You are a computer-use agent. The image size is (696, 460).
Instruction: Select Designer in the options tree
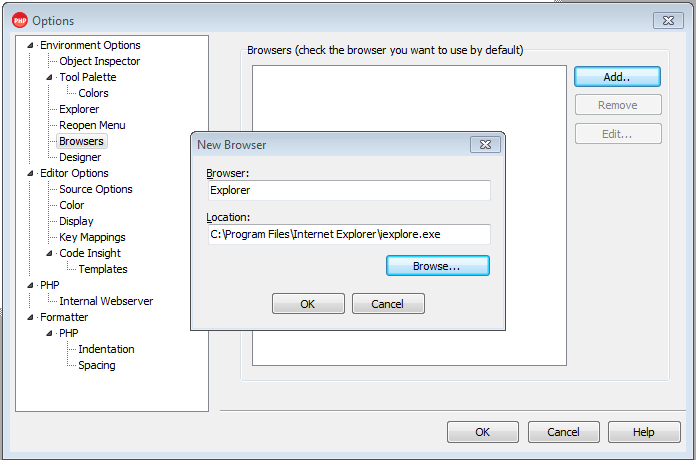pyautogui.click(x=80, y=157)
